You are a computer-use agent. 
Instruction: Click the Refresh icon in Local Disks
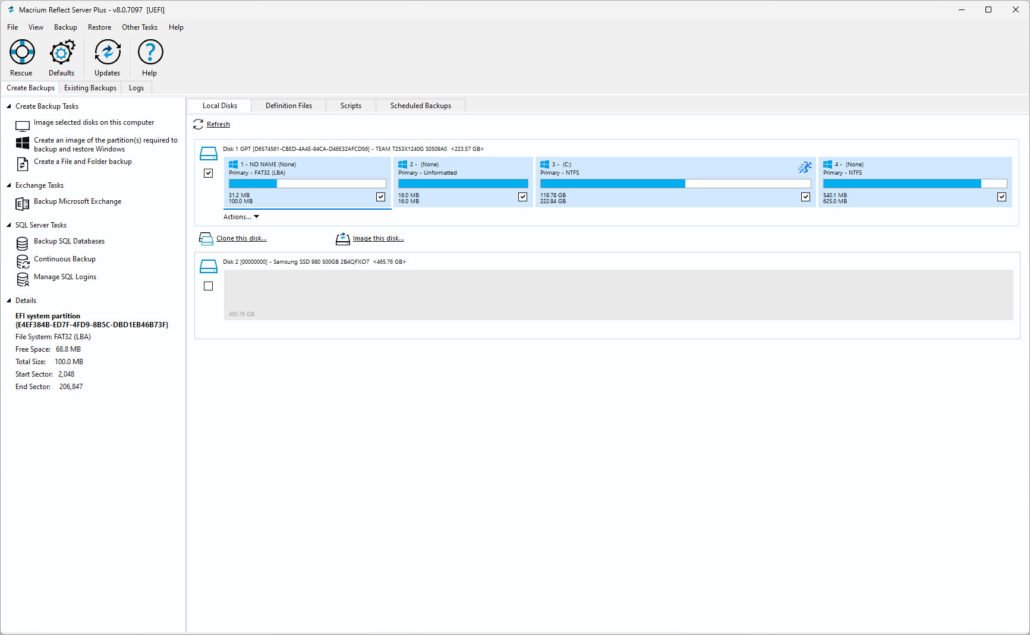coord(199,124)
